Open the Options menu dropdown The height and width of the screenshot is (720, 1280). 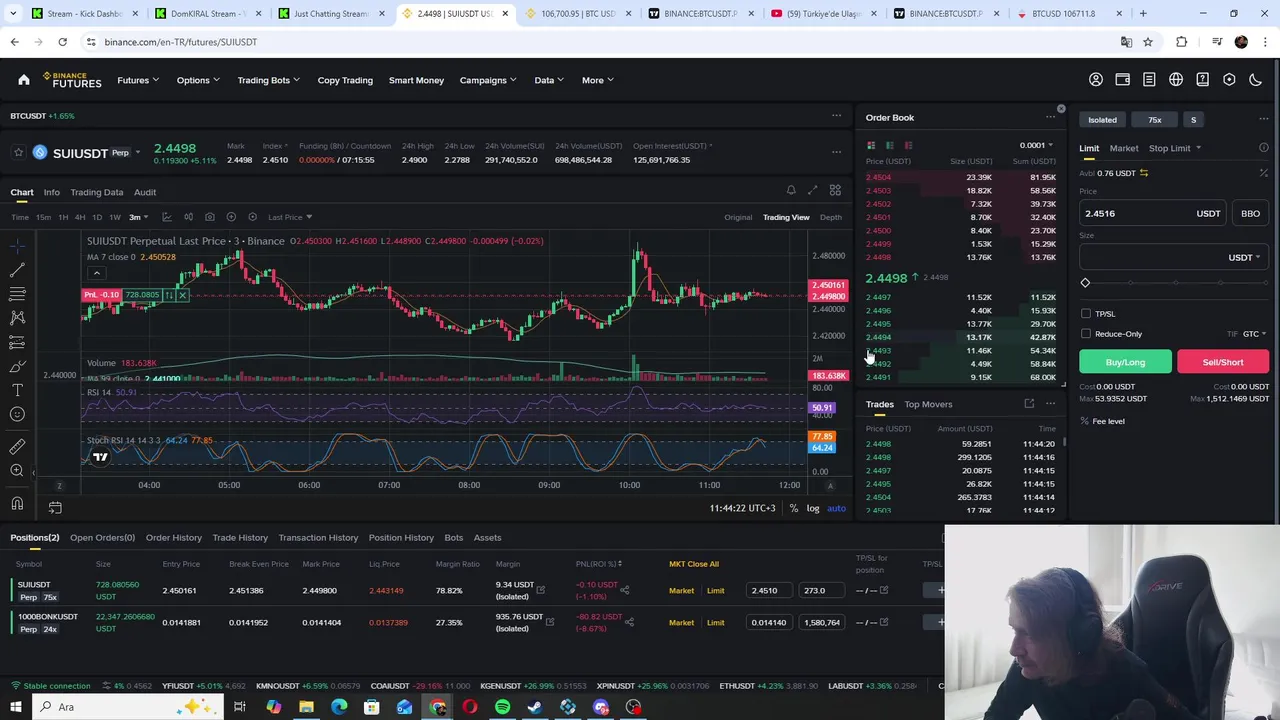pyautogui.click(x=198, y=80)
